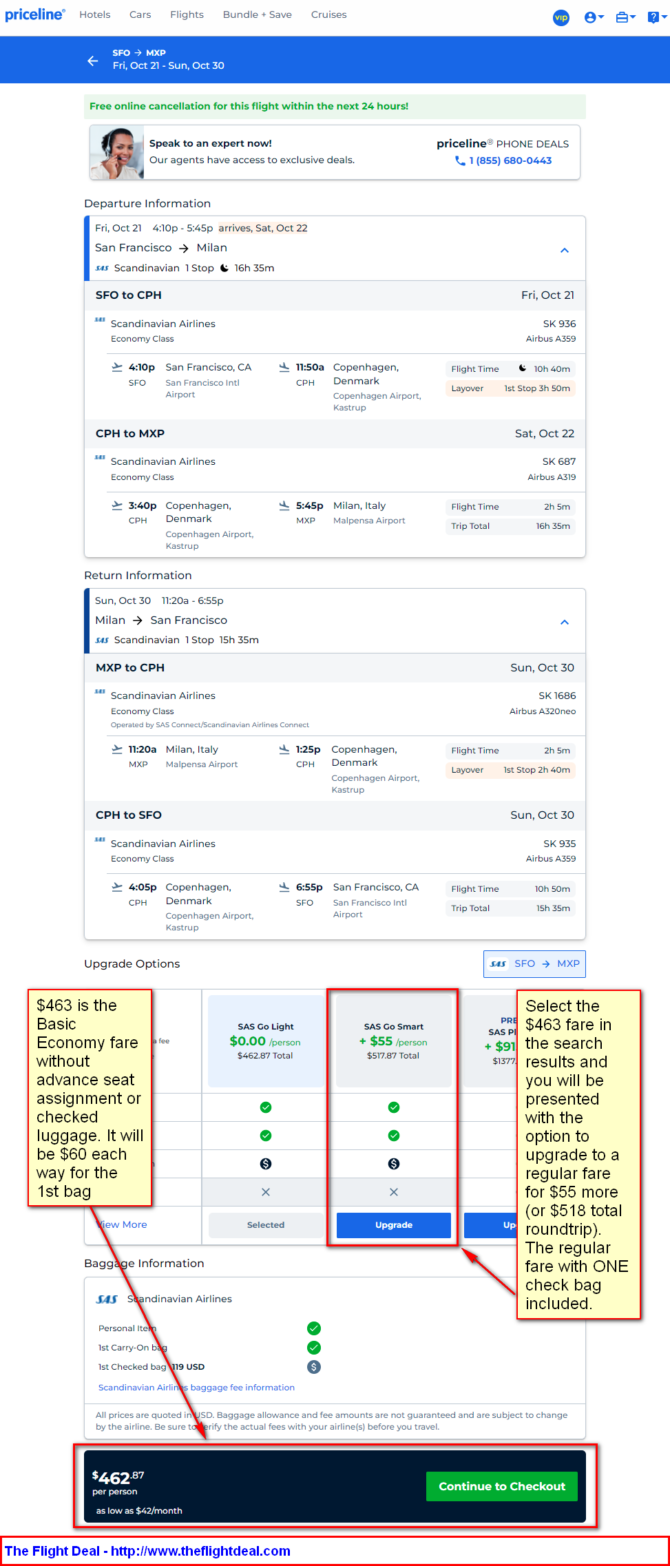The image size is (670, 1566).
Task: Click the 'Layover 1st Stop 2h 40m' text
Action: pos(511,770)
